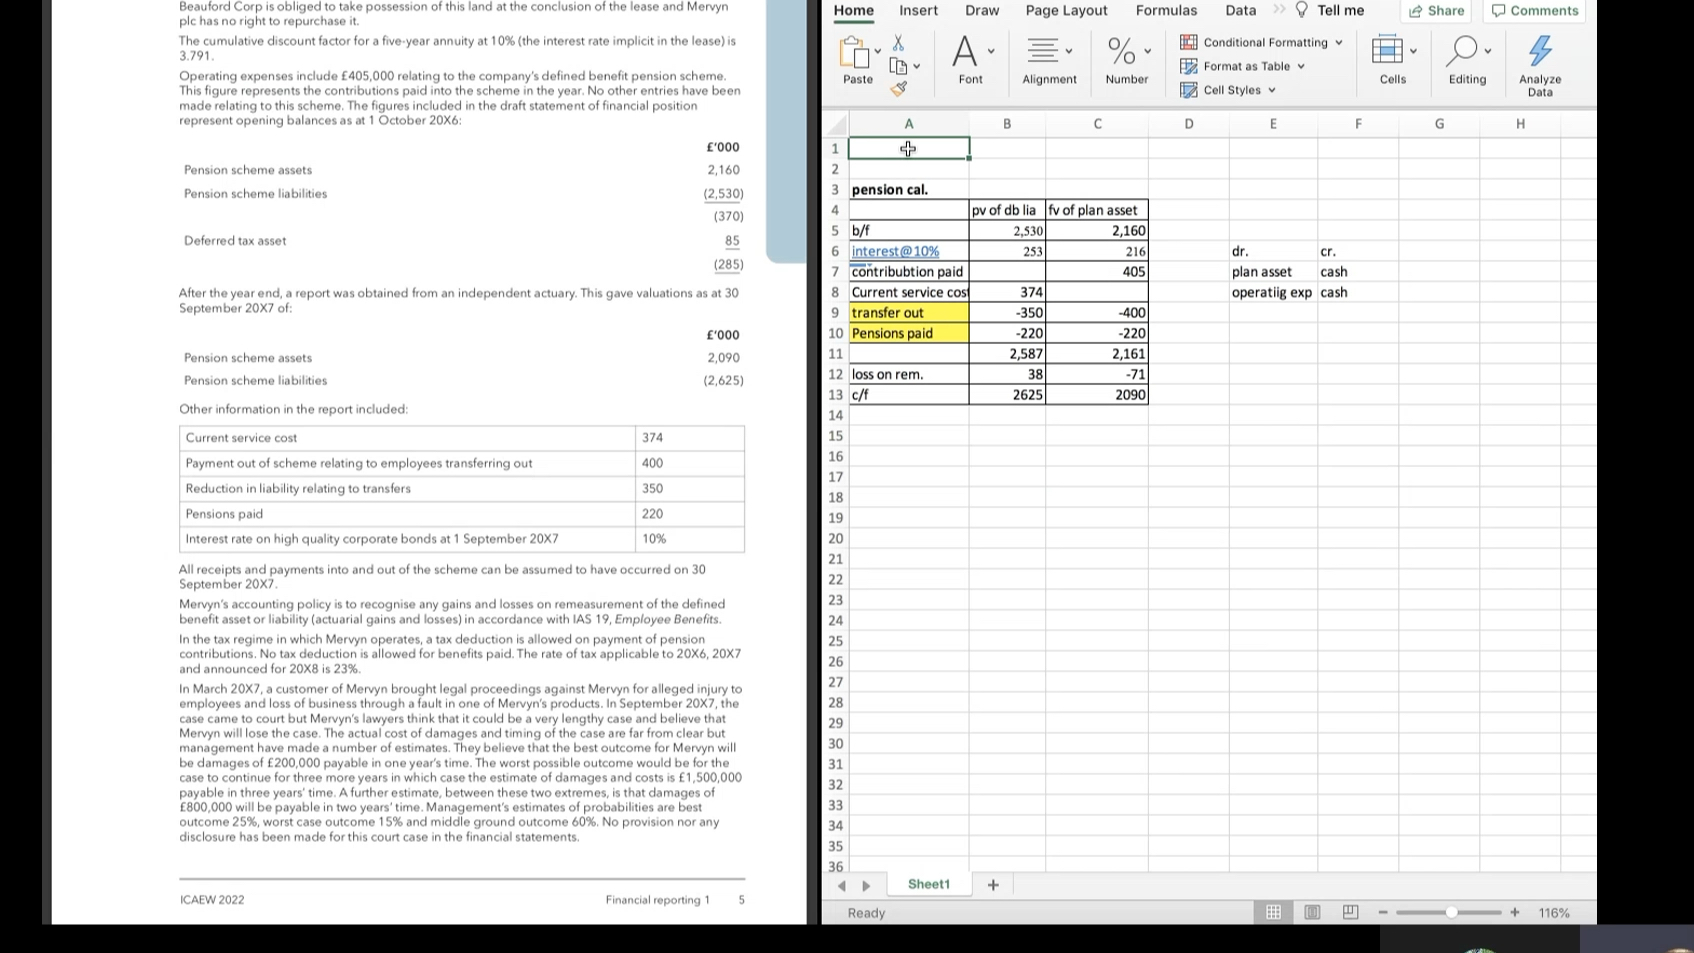Select cell with value 2,587
Viewport: 1694px width, 953px height.
click(1007, 354)
